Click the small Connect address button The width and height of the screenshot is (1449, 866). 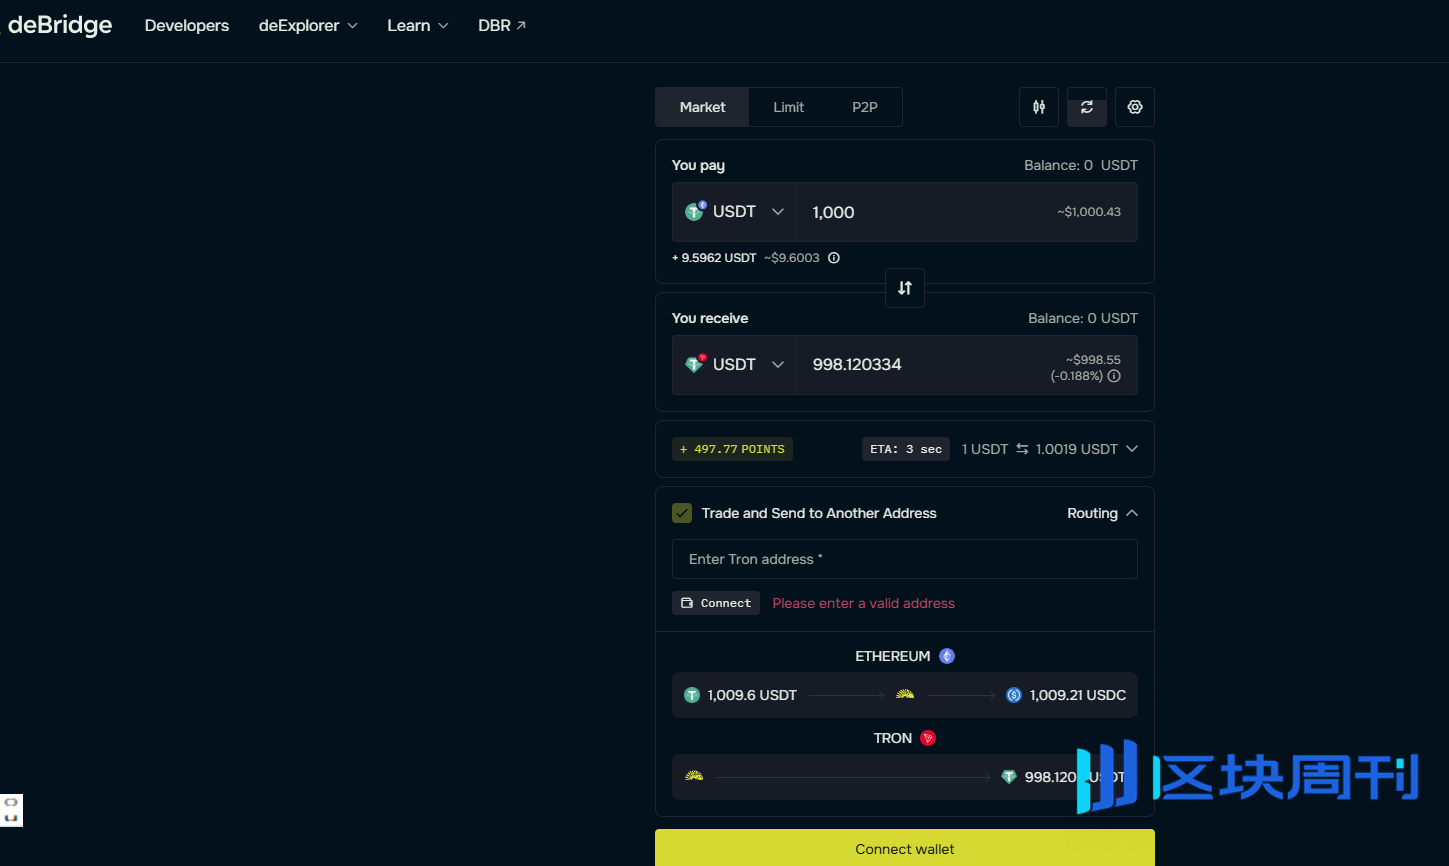716,603
